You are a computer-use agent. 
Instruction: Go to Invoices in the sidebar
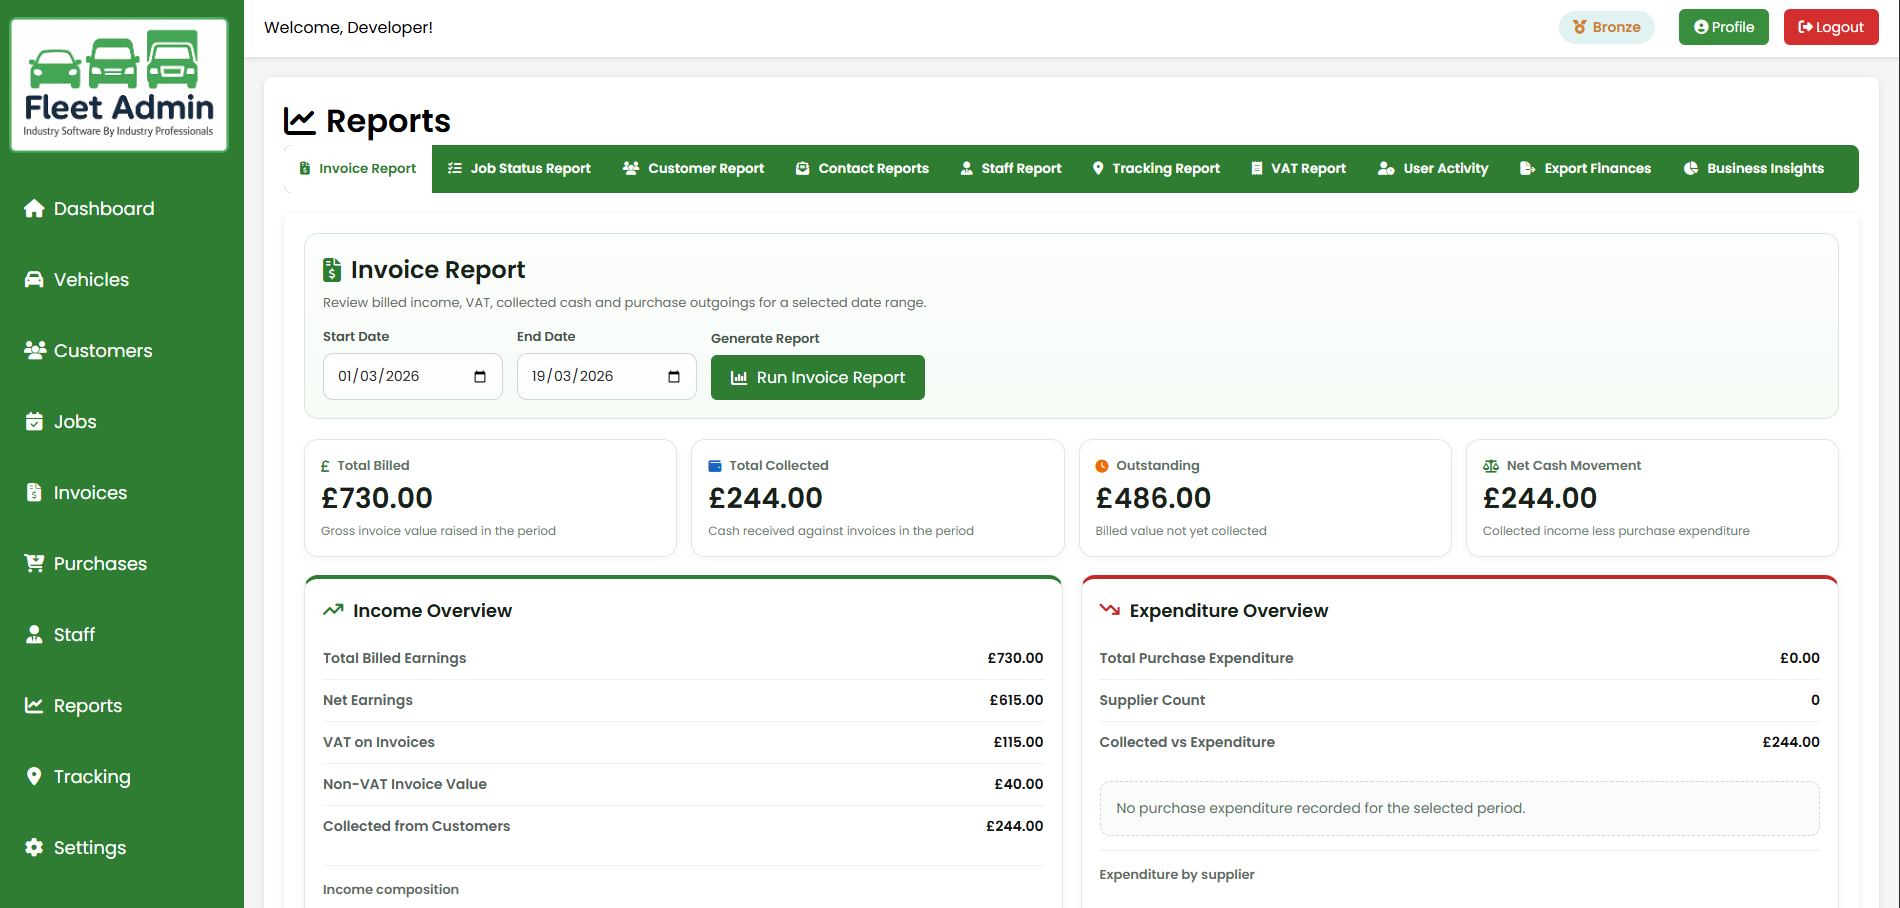click(90, 492)
